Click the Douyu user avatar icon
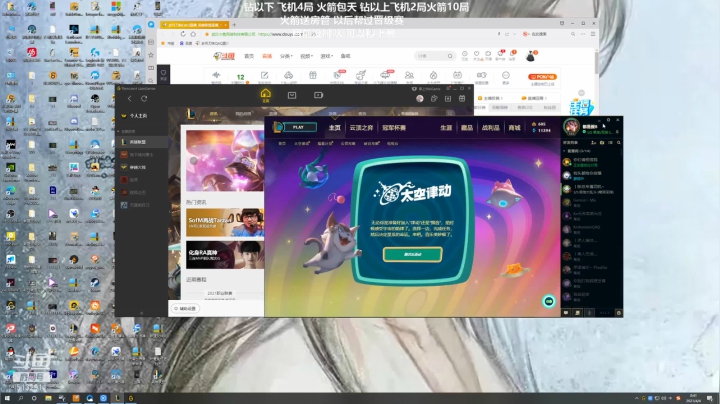720x404 pixels. (x=530, y=56)
